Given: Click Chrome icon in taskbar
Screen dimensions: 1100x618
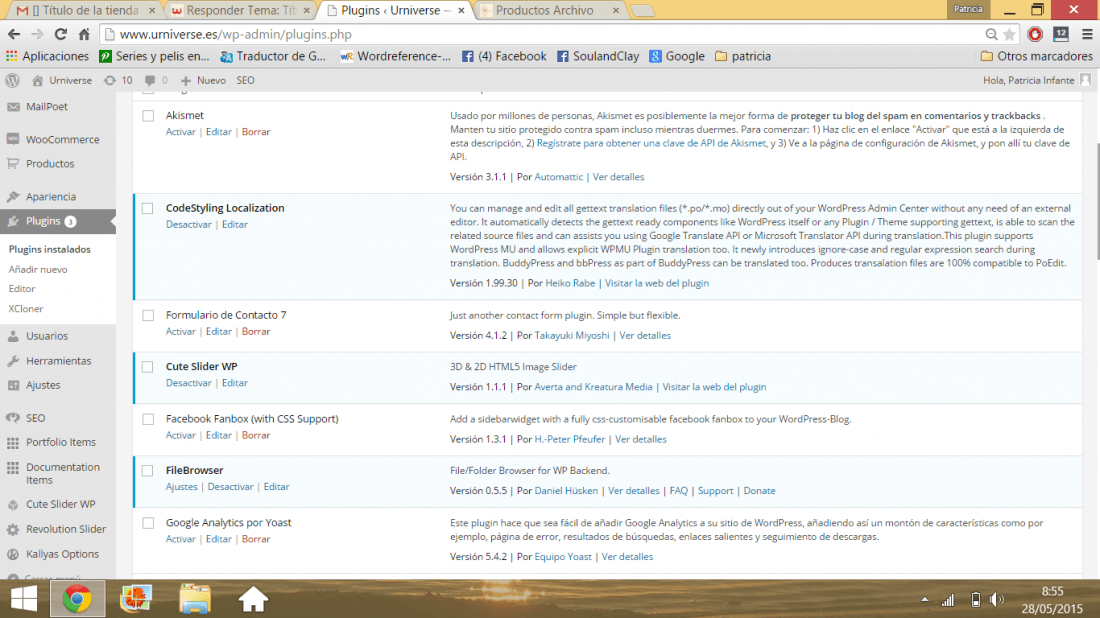Looking at the screenshot, I should [x=77, y=599].
